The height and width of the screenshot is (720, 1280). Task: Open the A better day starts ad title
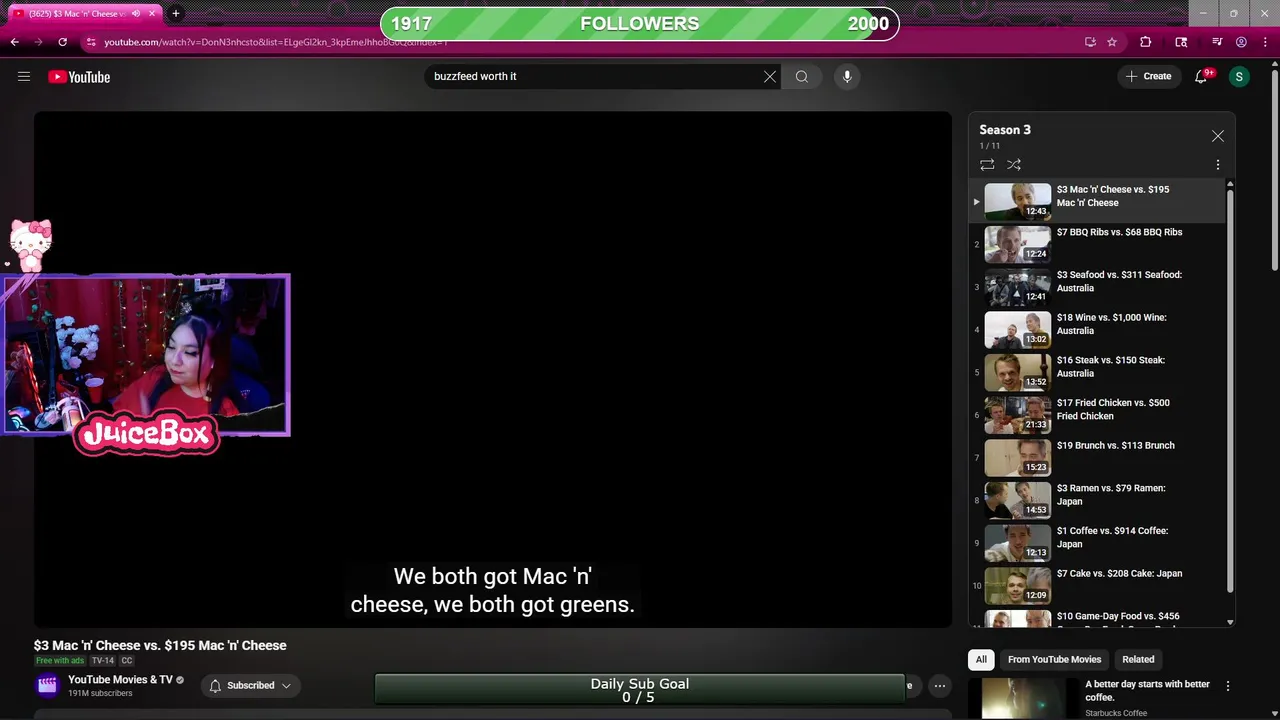[x=1147, y=690]
